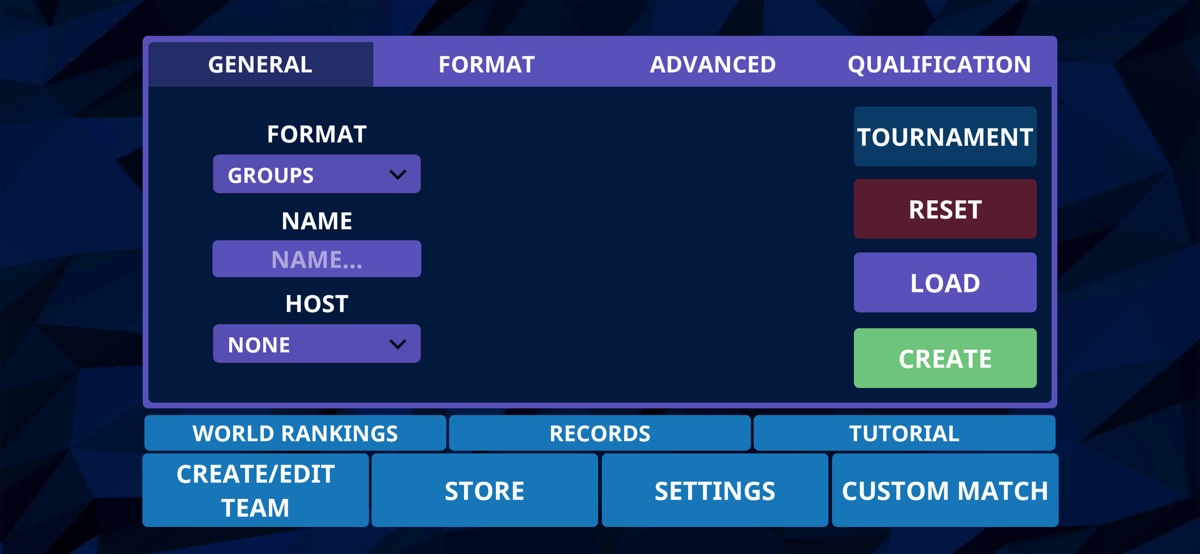Click the chevron arrow in Host selector
Viewport: 1200px width, 554px height.
[x=398, y=344]
